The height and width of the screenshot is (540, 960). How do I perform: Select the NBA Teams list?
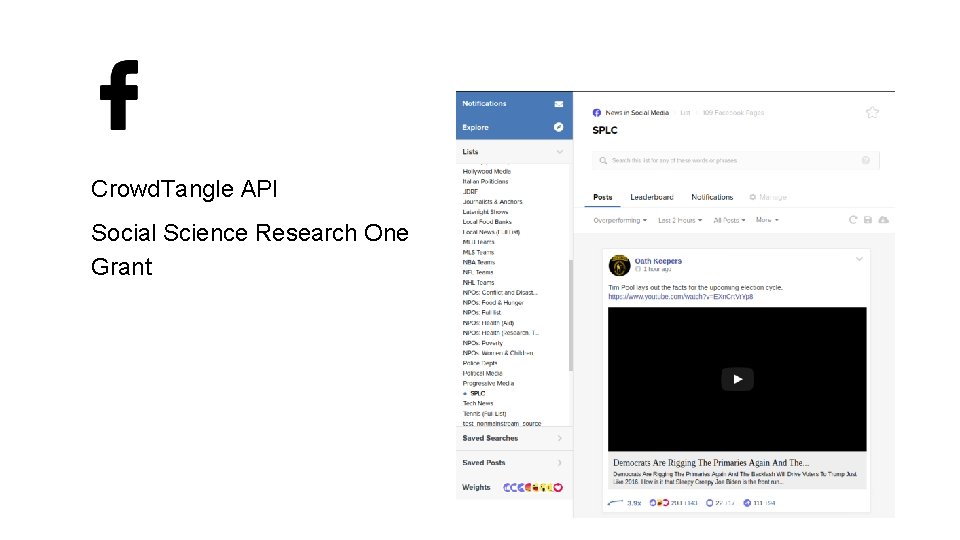[x=479, y=262]
